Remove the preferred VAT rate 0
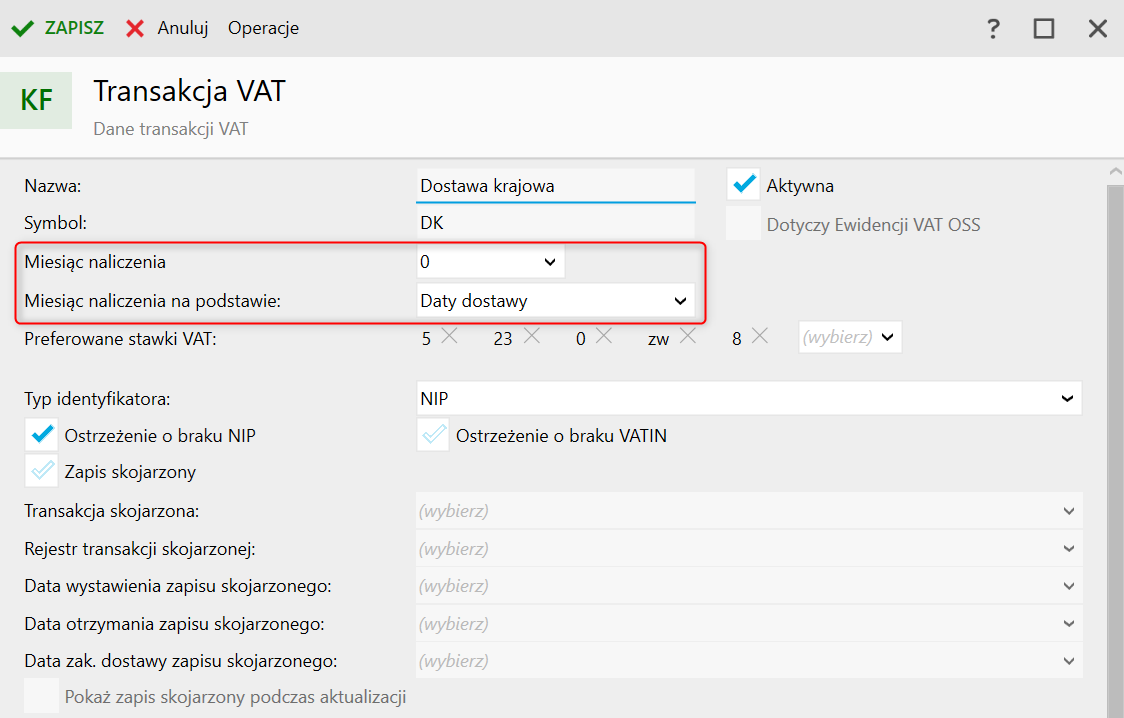This screenshot has width=1124, height=718. click(603, 337)
